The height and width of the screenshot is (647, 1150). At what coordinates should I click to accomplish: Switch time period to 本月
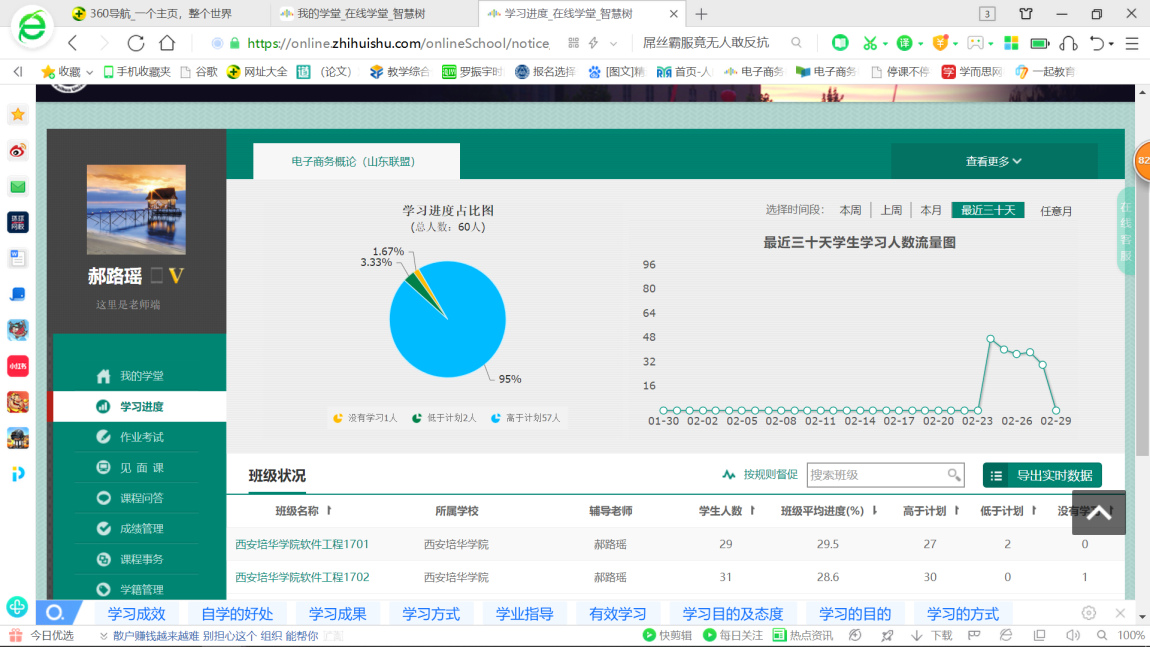click(931, 210)
